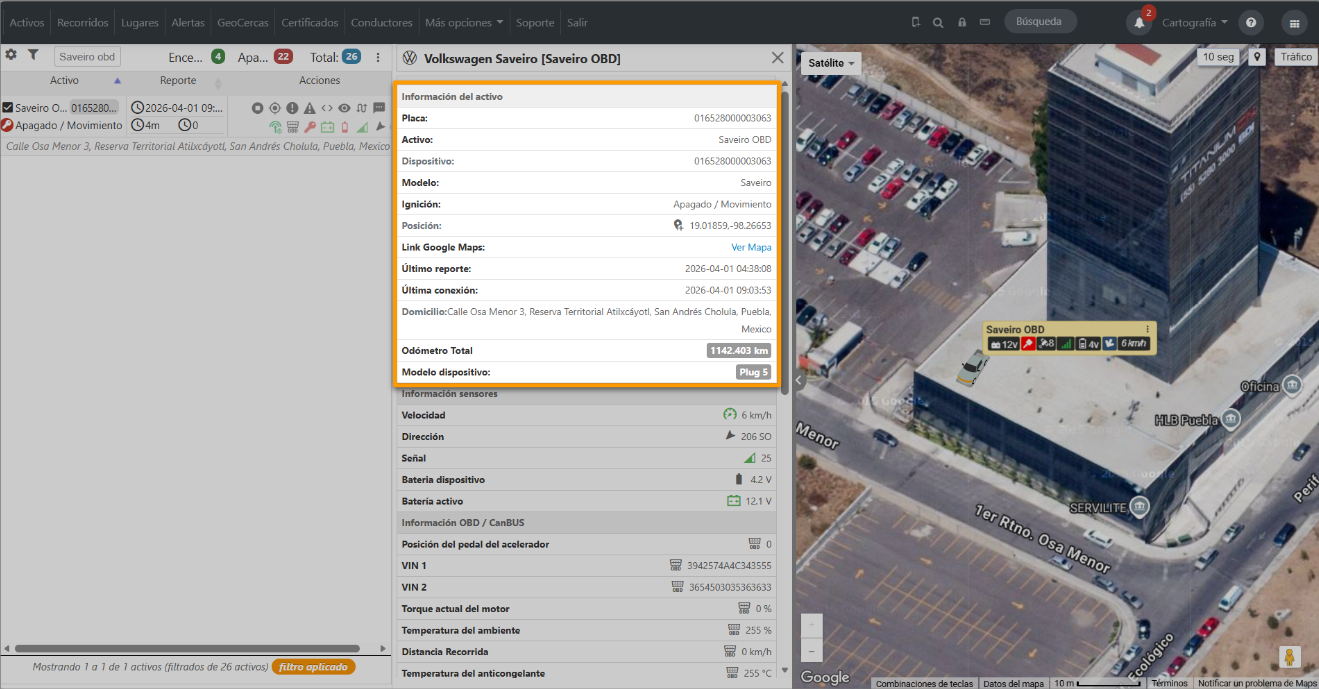Click the add device icon in top bar
Screen dimensions: 1319x689
915,22
